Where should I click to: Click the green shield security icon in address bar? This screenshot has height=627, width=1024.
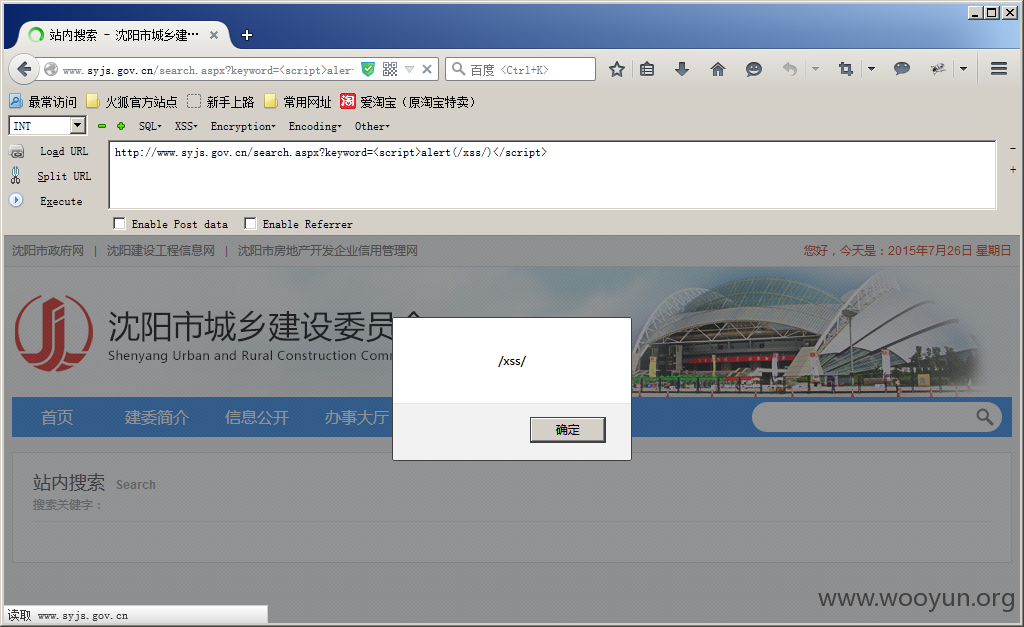(x=368, y=69)
